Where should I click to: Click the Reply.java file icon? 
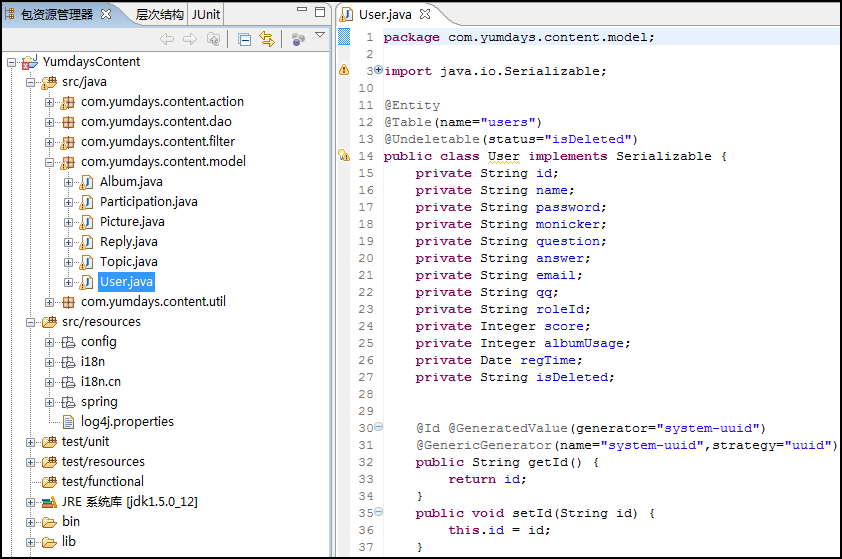click(x=86, y=242)
